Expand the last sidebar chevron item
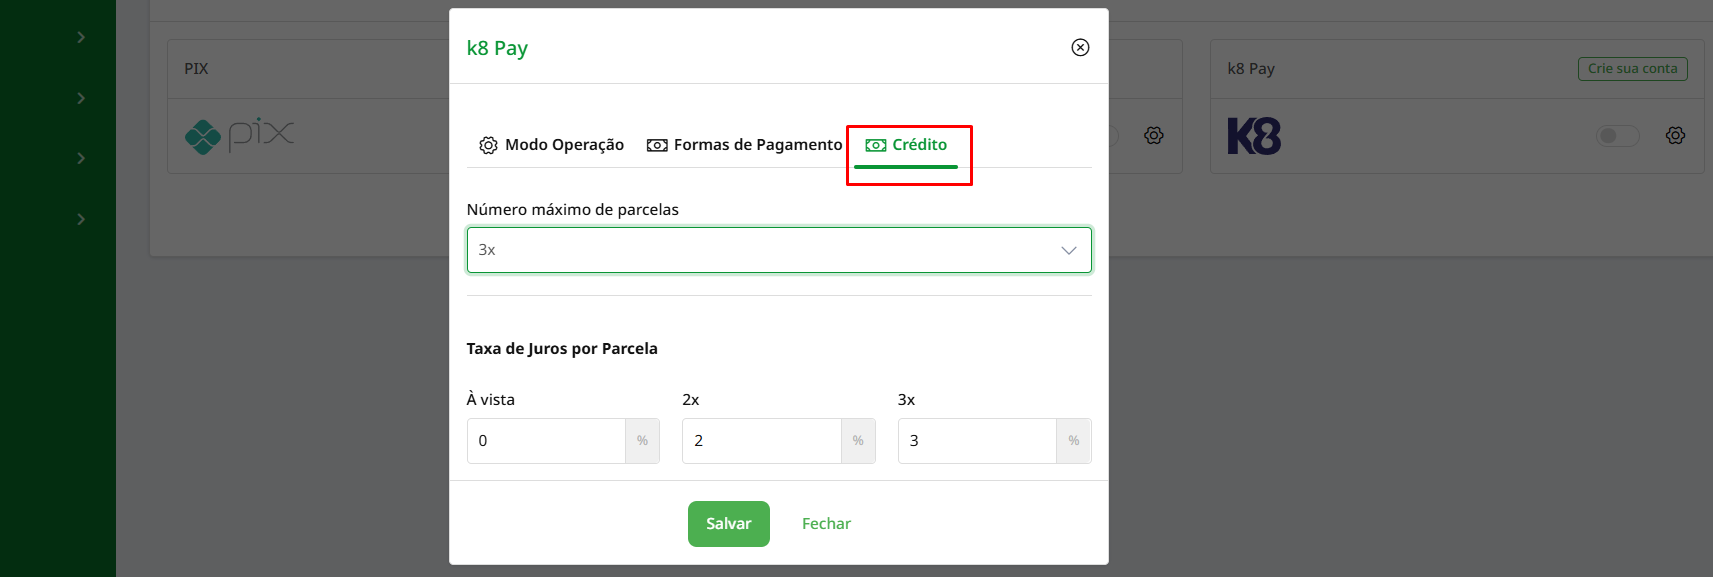Image resolution: width=1713 pixels, height=577 pixels. coord(81,219)
